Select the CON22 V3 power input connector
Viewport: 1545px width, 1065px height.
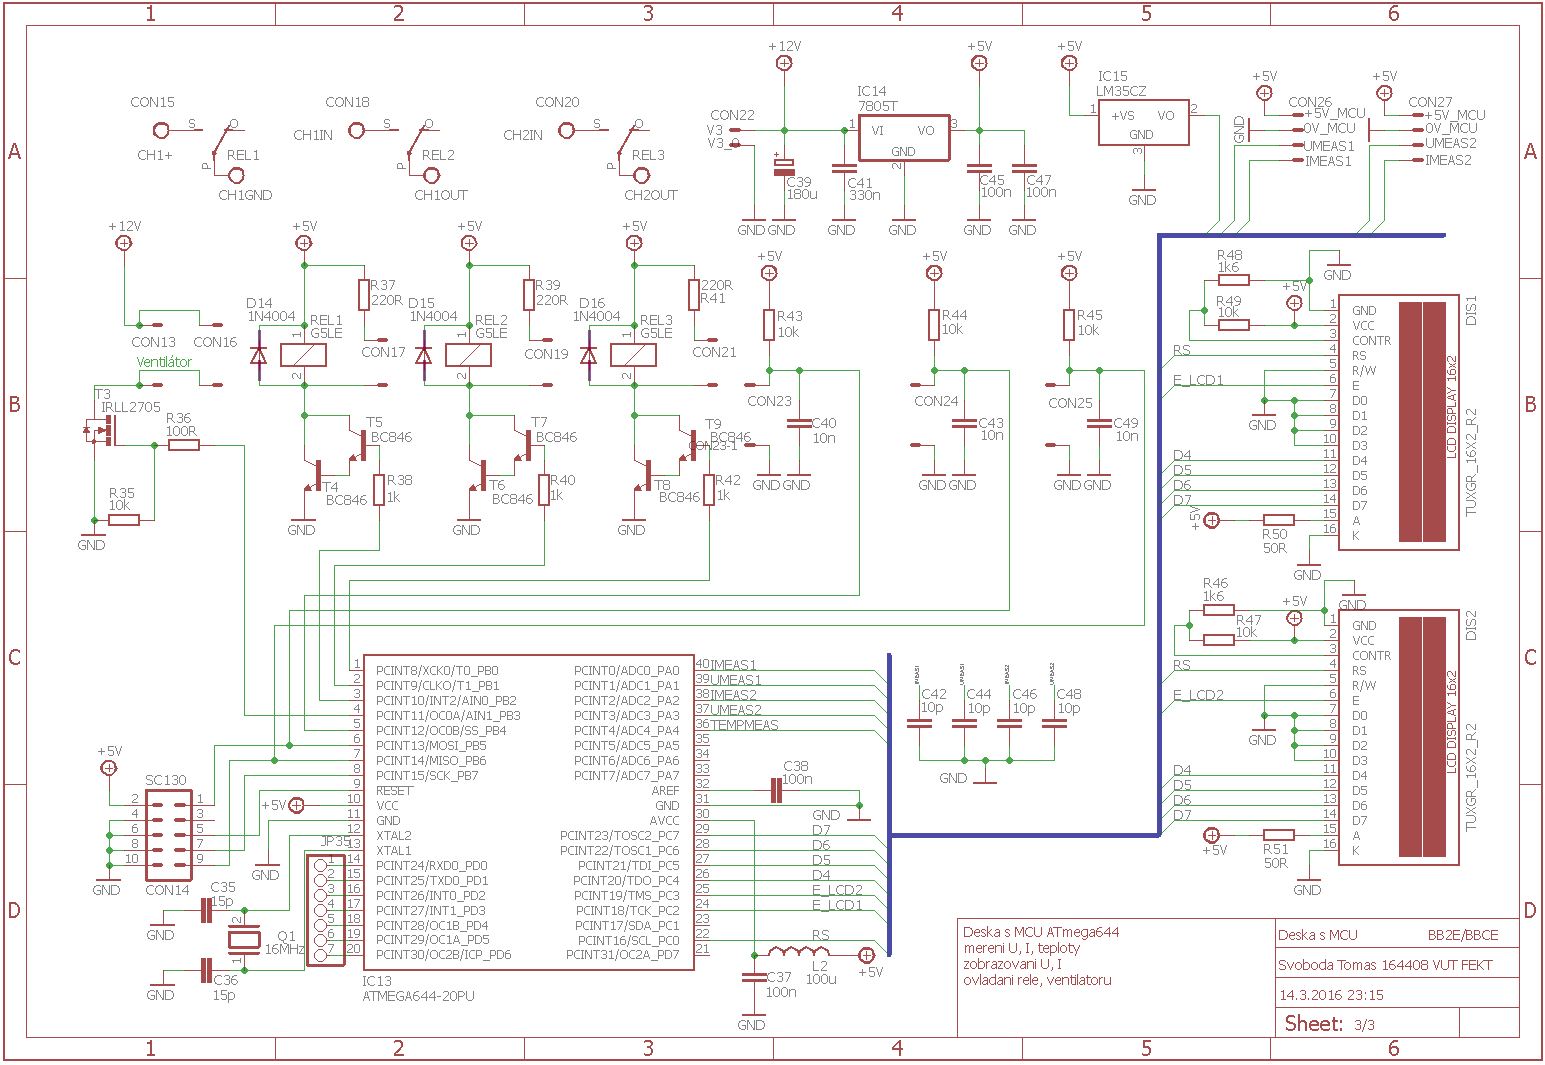[x=737, y=136]
